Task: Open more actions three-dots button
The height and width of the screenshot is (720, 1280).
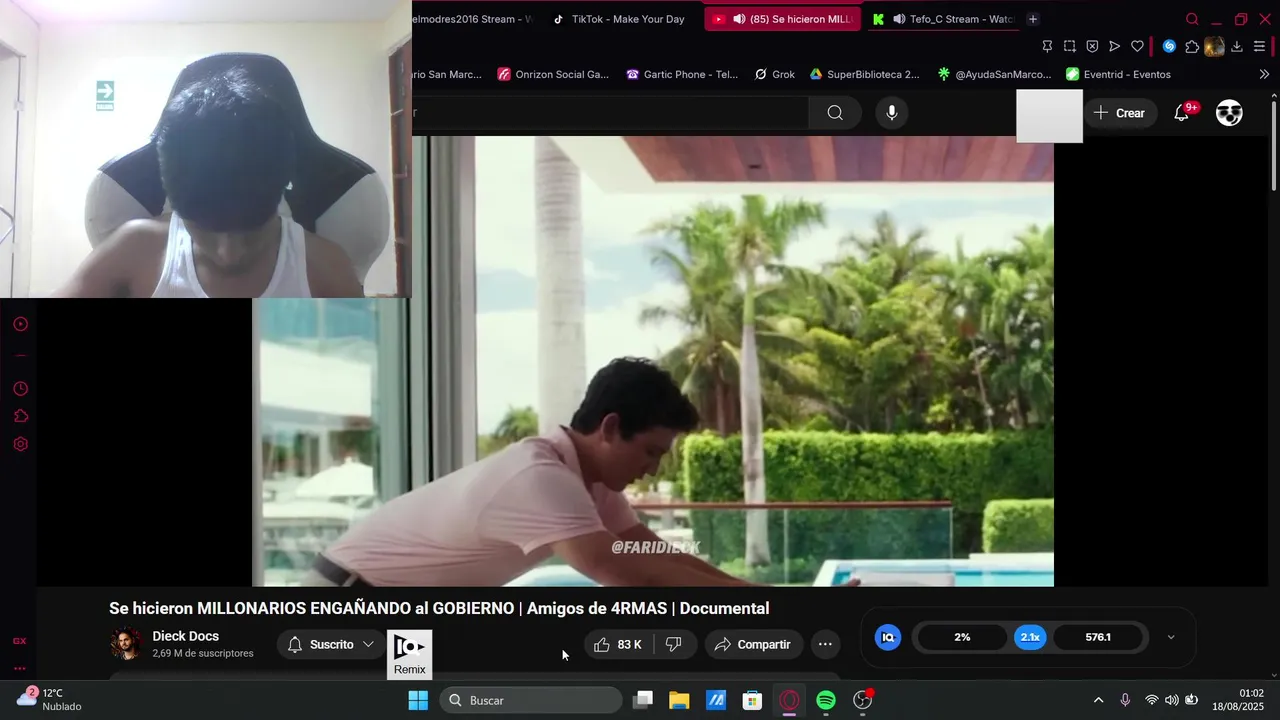Action: tap(825, 645)
